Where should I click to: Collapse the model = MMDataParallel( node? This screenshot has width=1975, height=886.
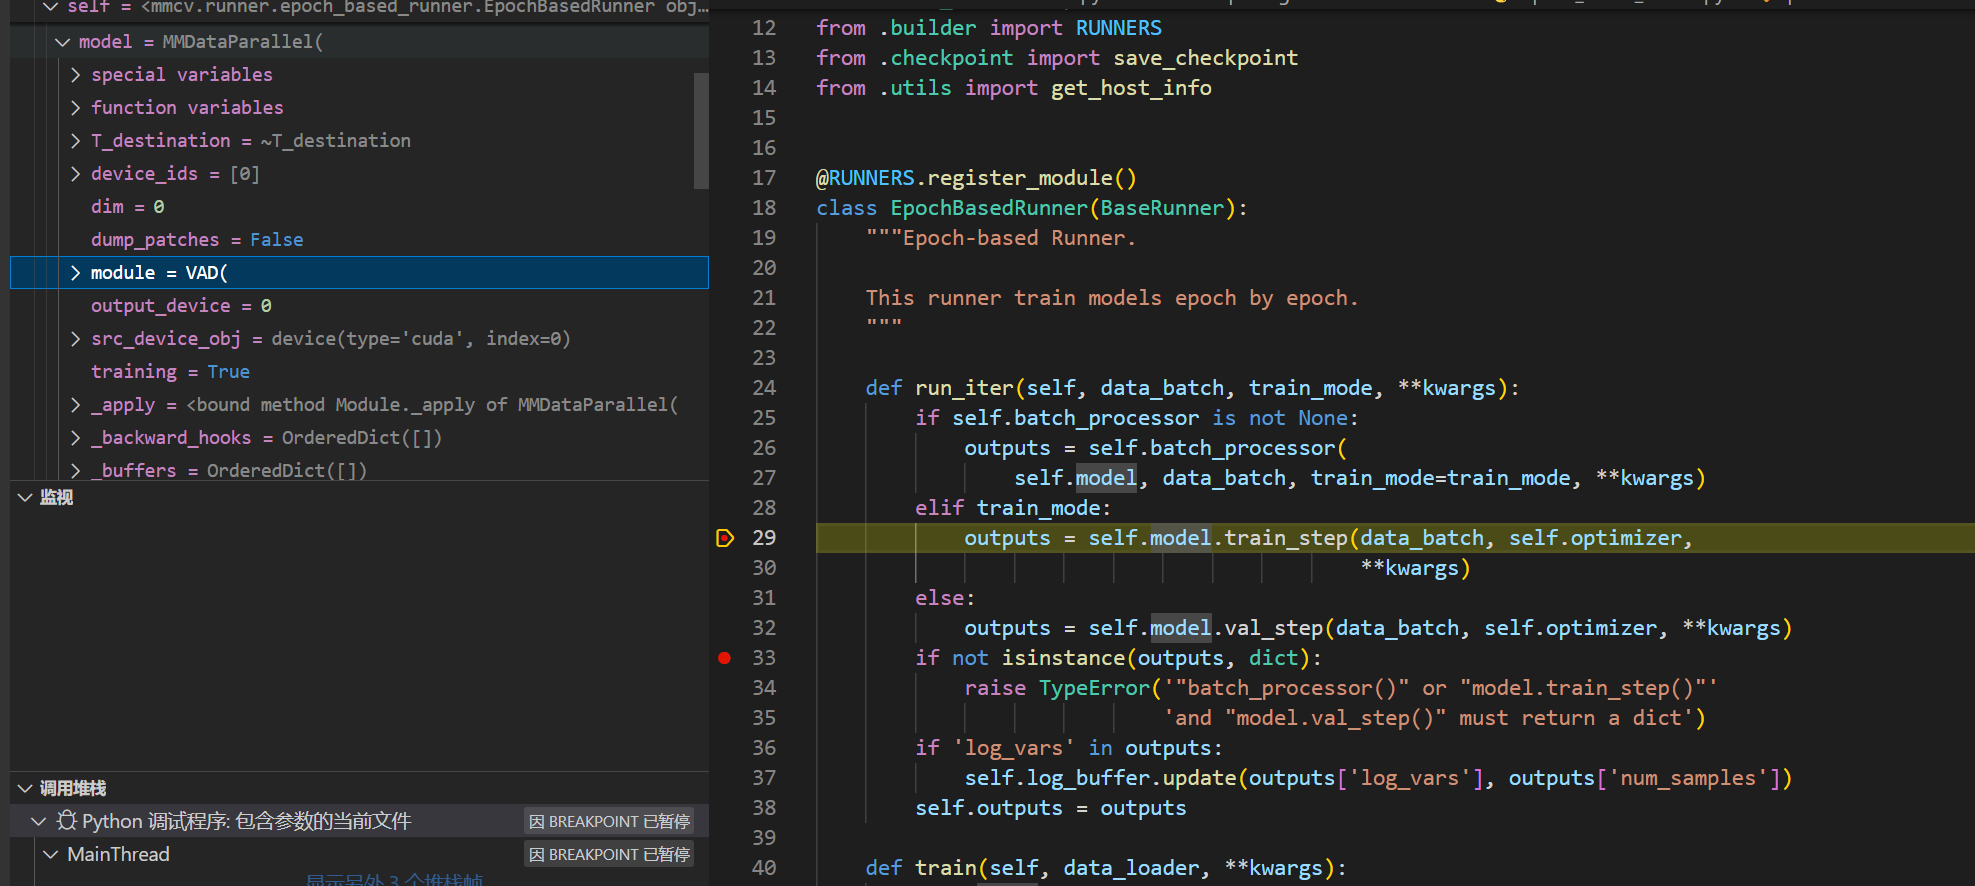pyautogui.click(x=62, y=42)
